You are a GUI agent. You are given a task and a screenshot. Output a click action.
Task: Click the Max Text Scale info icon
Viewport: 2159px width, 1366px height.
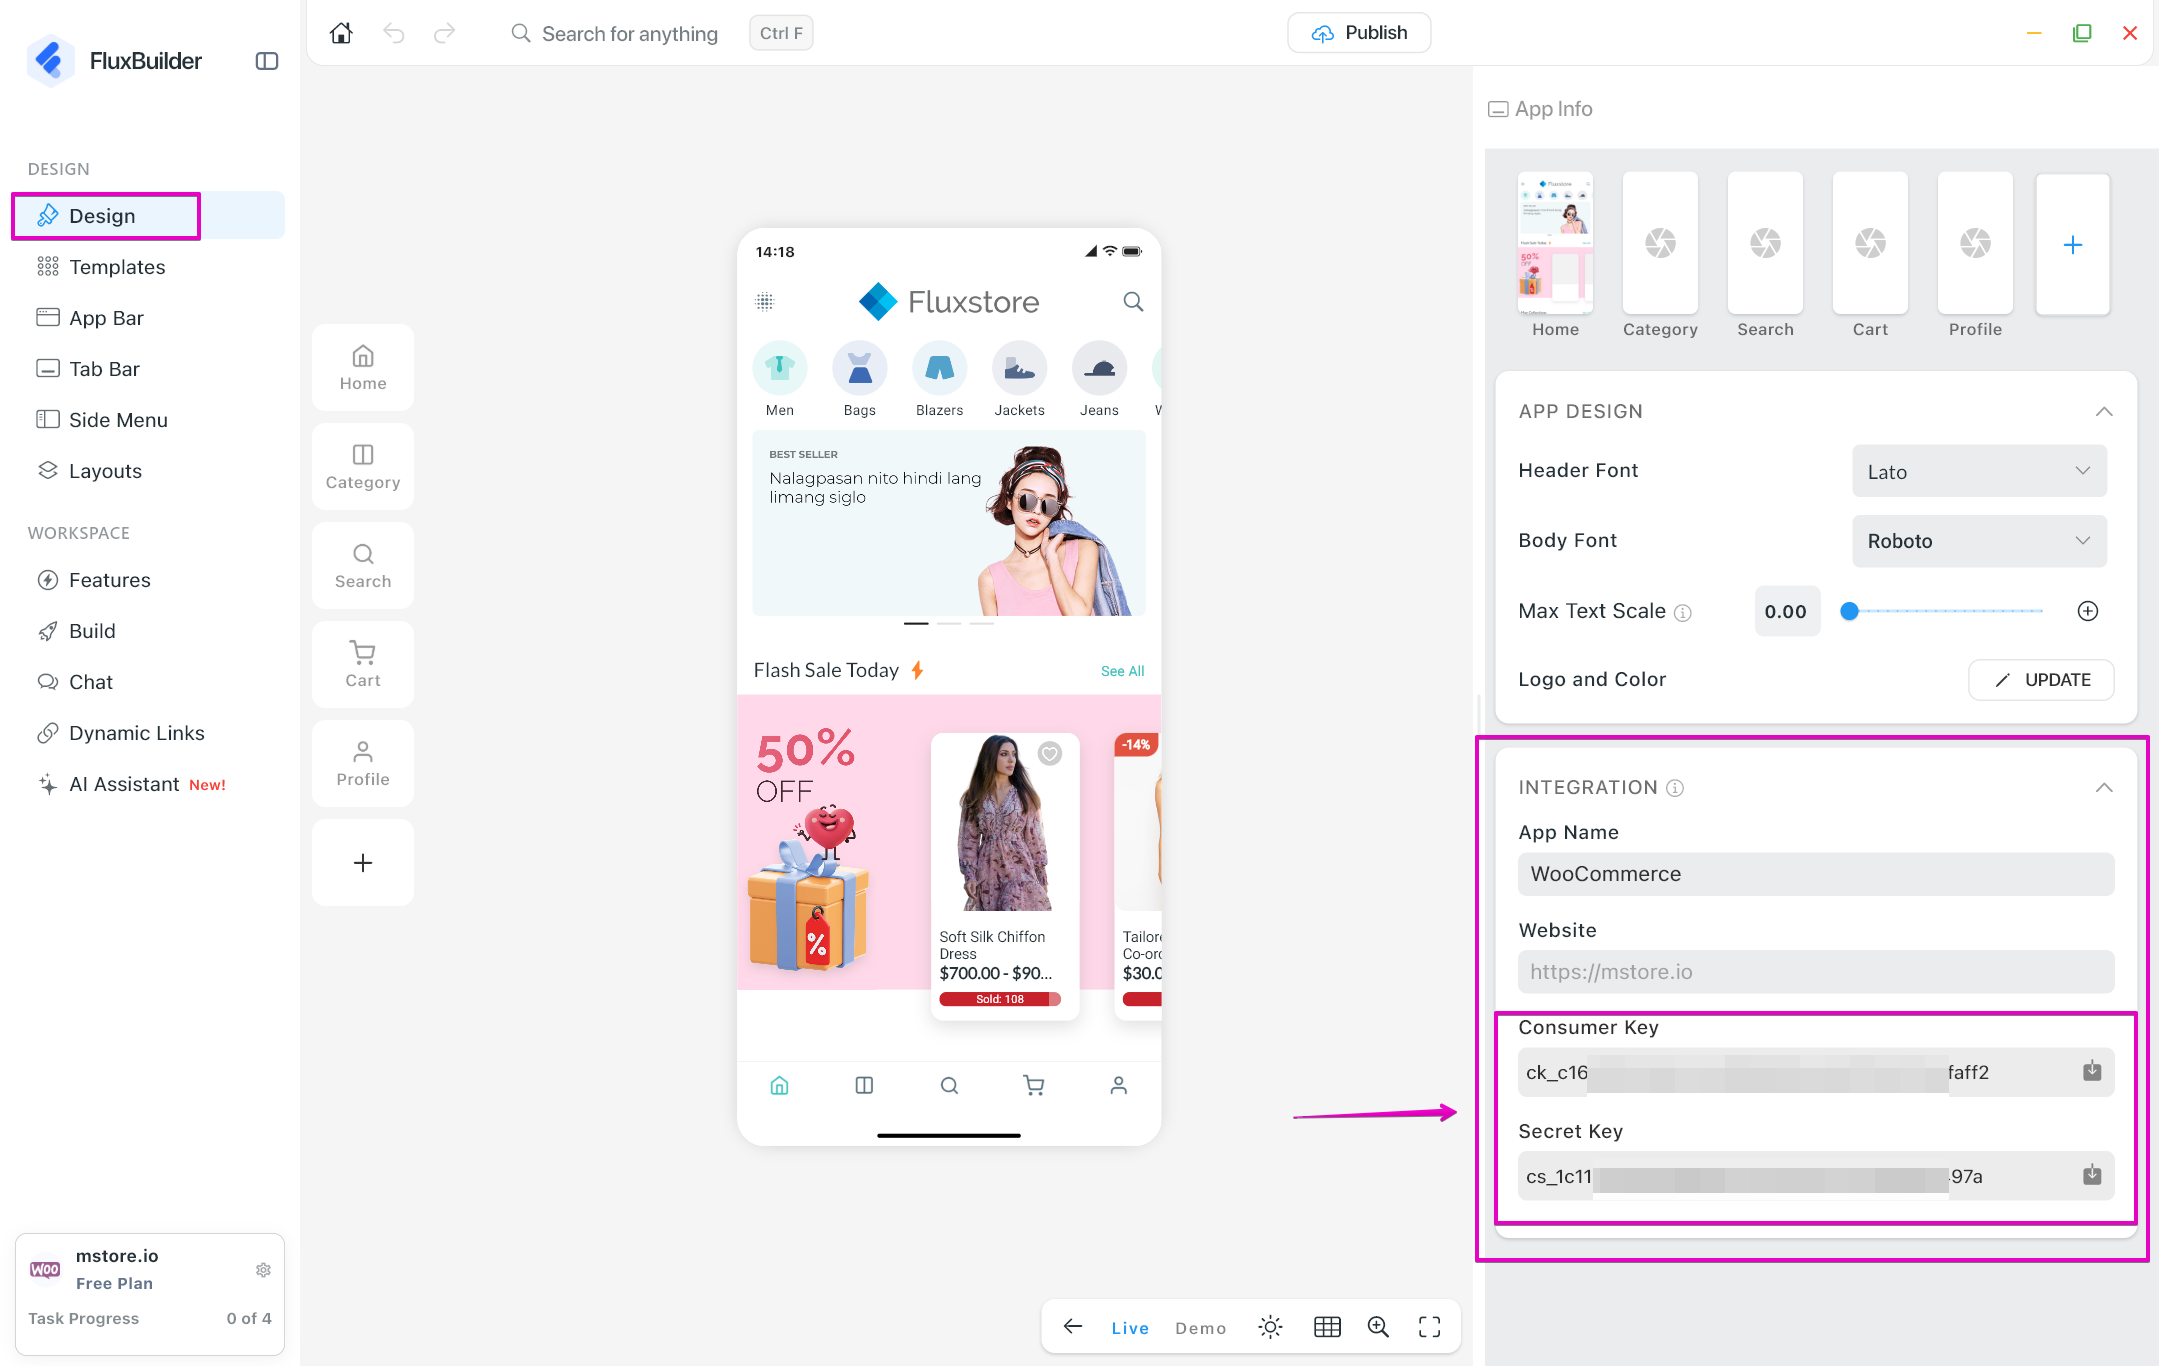tap(1683, 612)
